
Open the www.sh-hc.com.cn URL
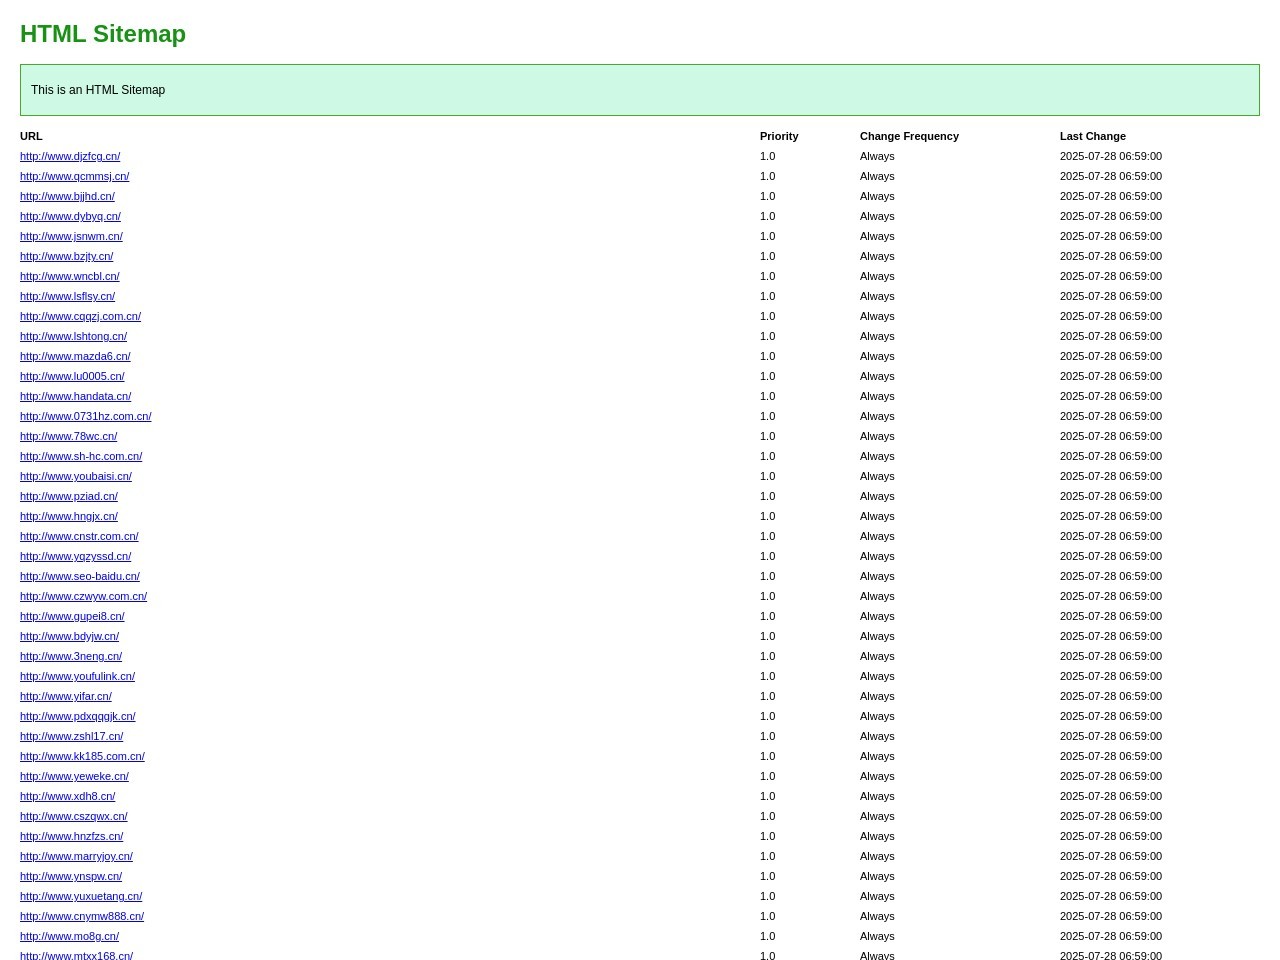pos(81,456)
